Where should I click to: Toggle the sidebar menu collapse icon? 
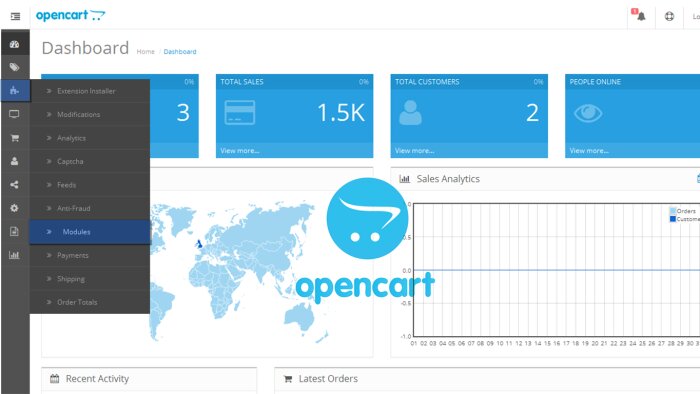[x=15, y=16]
